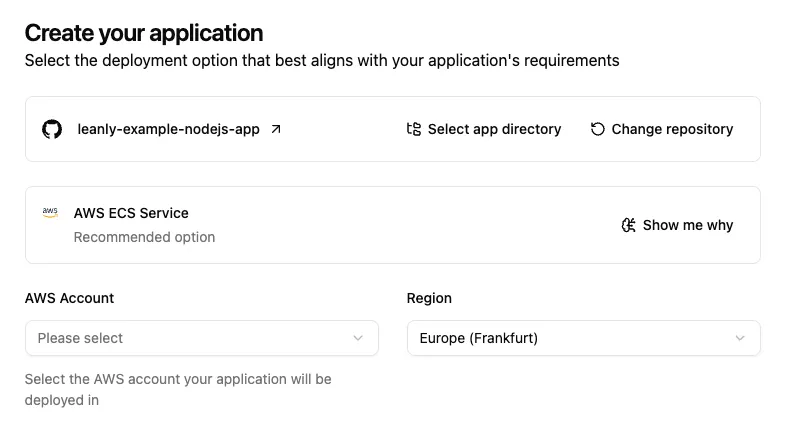Screen dimensions: 786x438
Task: Click the Change repository refresh icon
Action: click(x=598, y=129)
